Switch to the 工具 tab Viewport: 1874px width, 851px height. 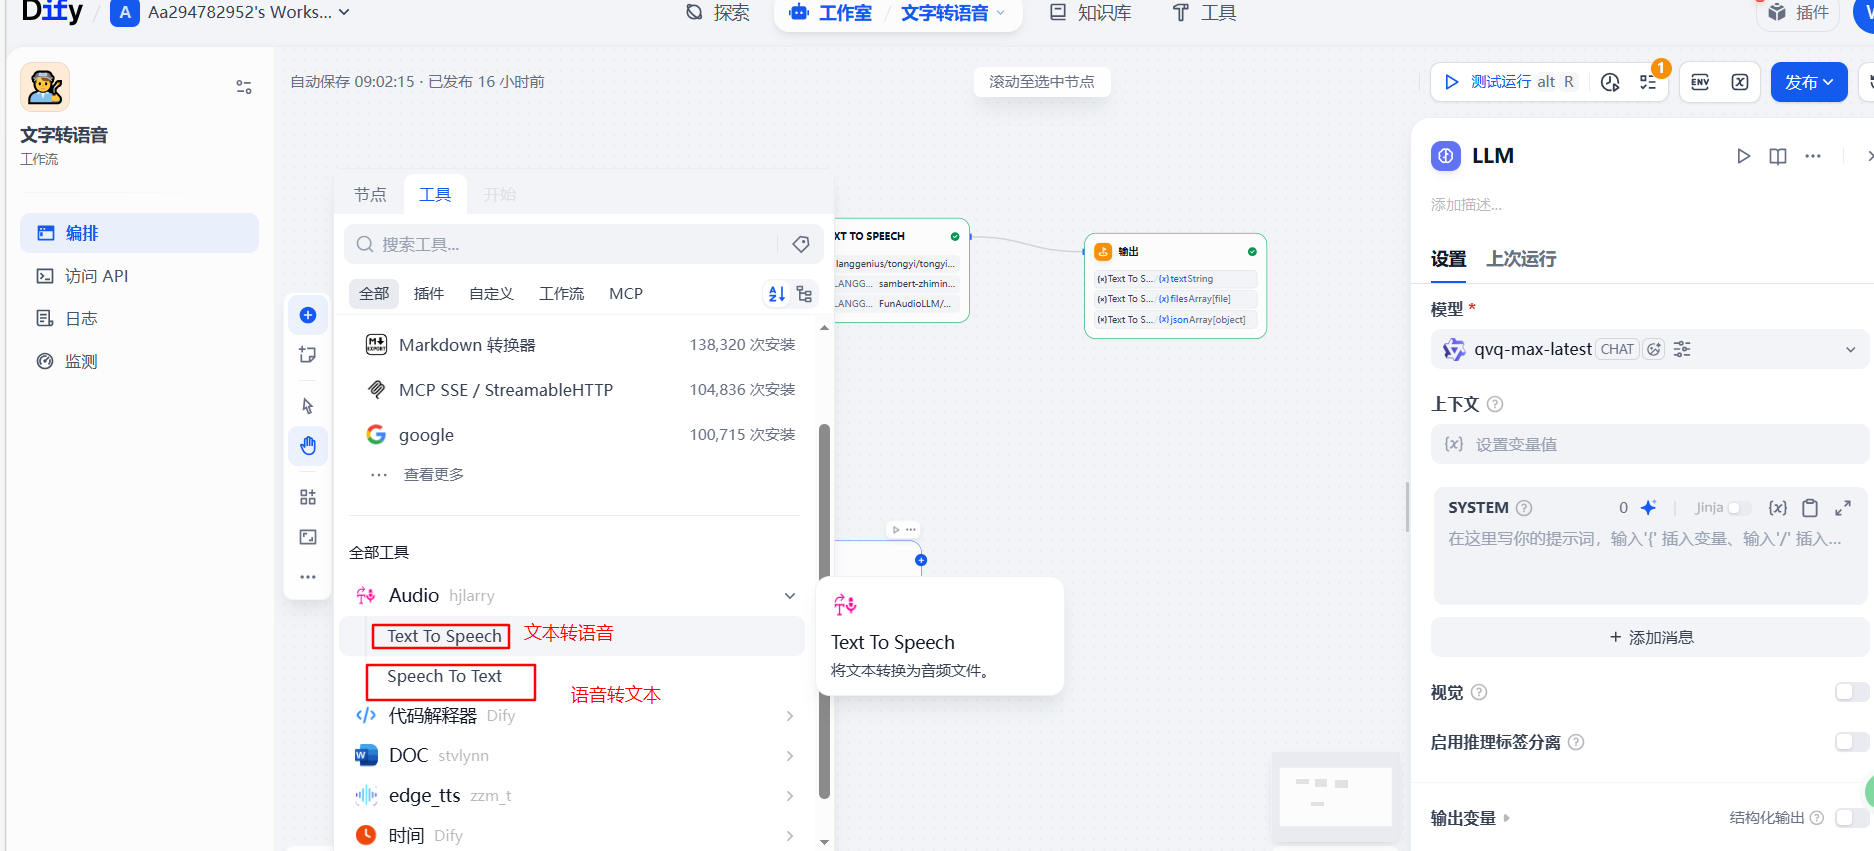pyautogui.click(x=435, y=194)
